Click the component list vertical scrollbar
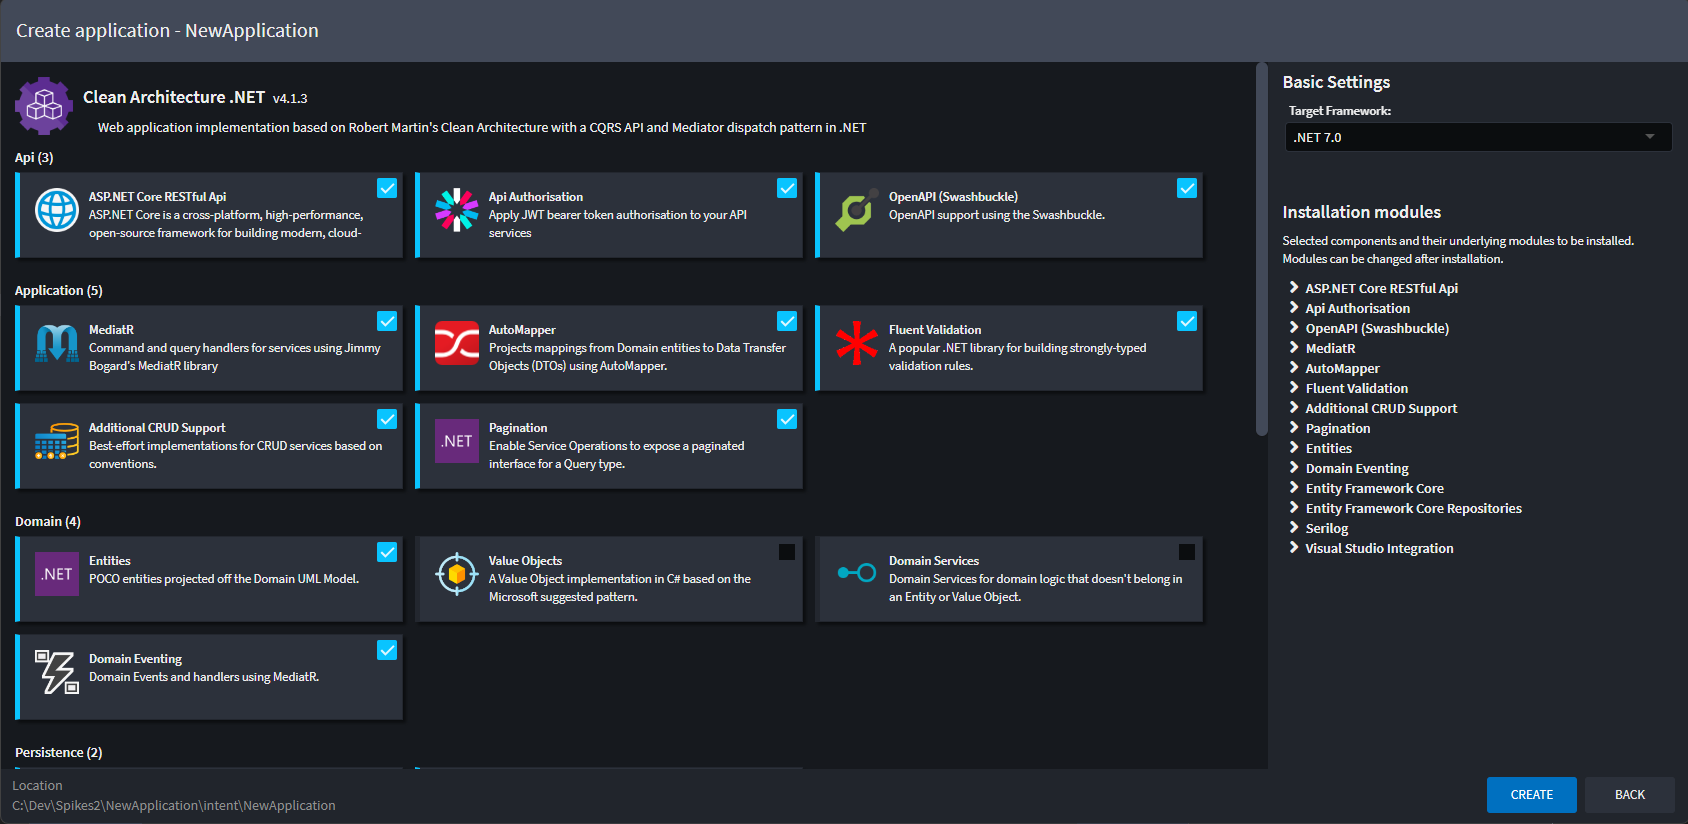This screenshot has width=1688, height=824. (1262, 250)
